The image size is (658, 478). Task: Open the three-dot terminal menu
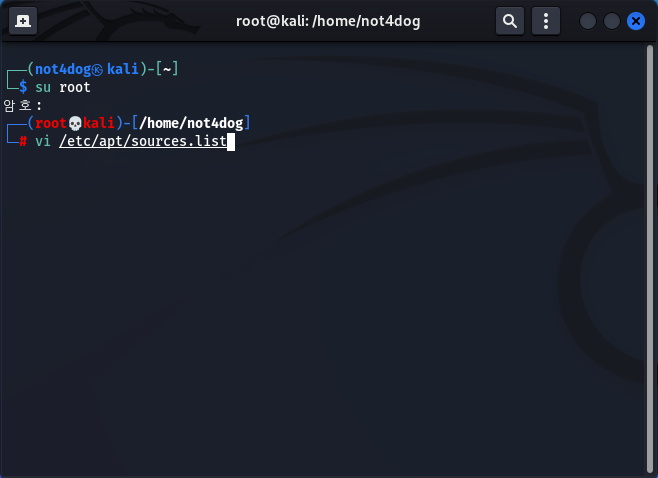coord(546,21)
